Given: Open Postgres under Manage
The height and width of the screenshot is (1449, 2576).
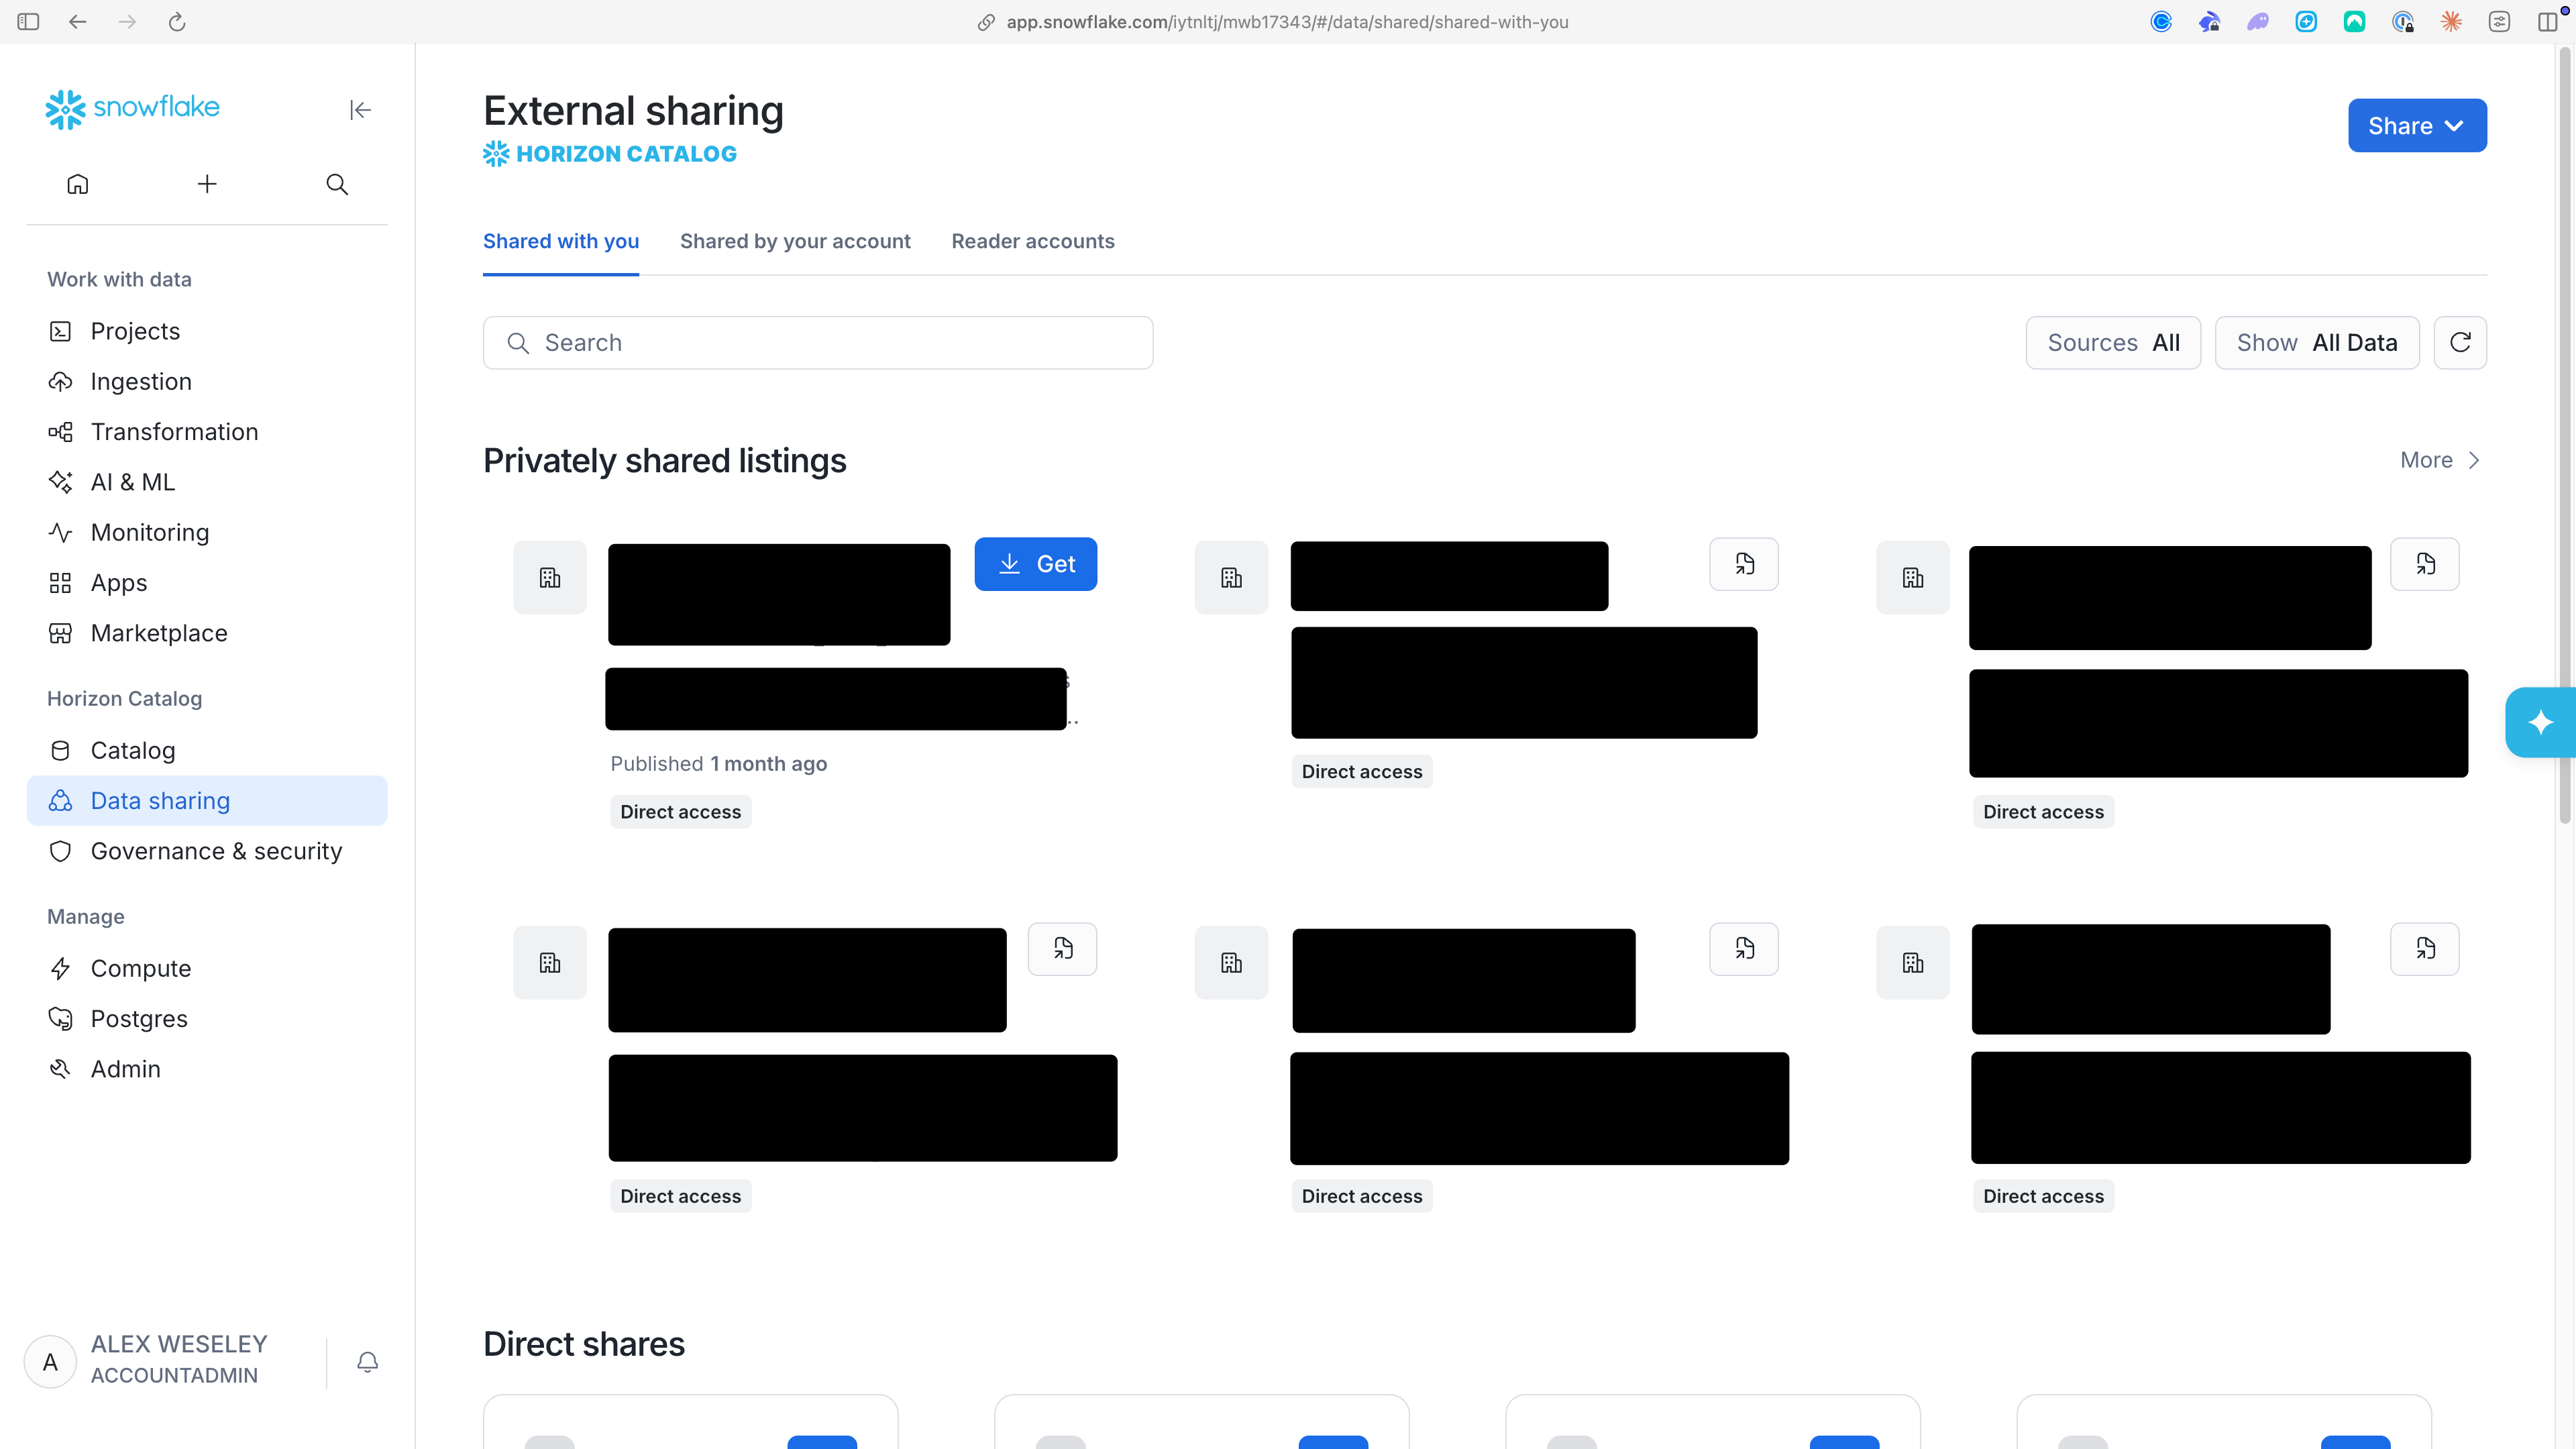Looking at the screenshot, I should [207, 1019].
